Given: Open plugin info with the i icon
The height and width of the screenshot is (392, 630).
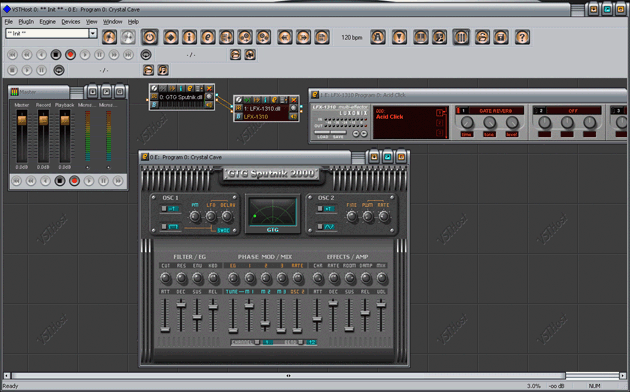Looking at the screenshot, I should coord(189,37).
